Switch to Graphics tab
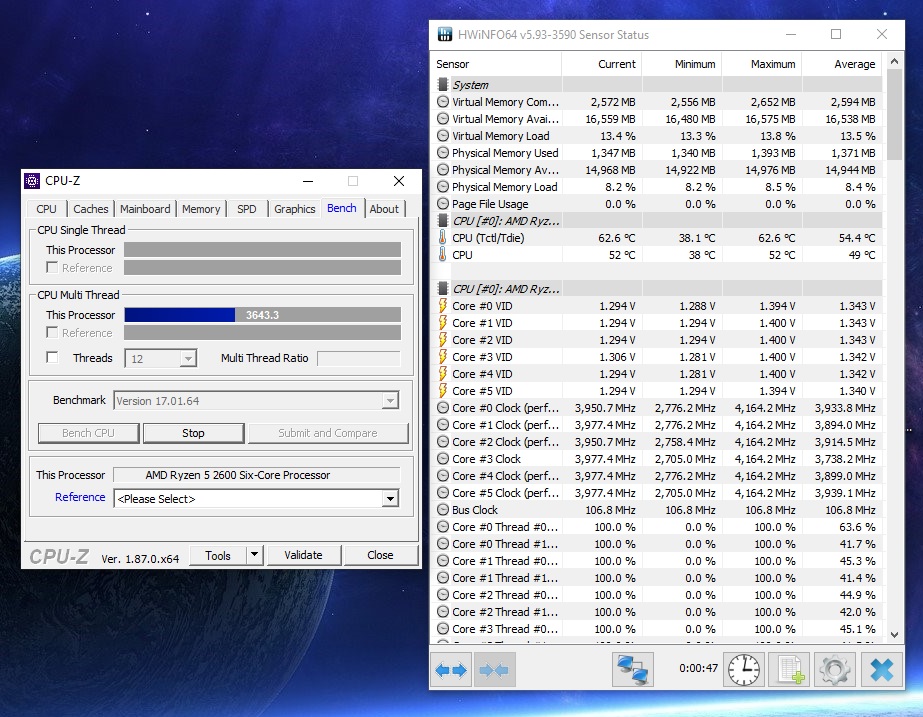 (x=294, y=209)
